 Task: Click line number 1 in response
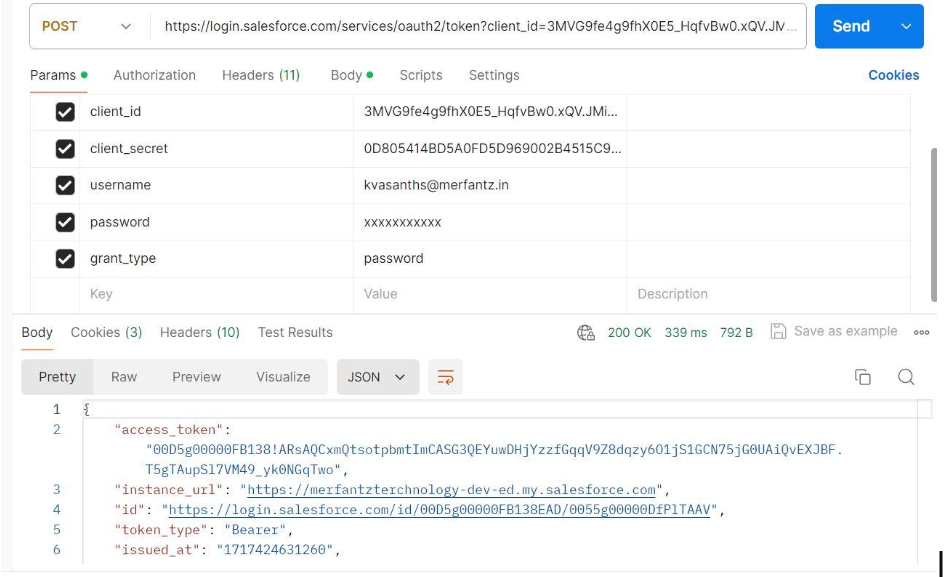coord(56,409)
